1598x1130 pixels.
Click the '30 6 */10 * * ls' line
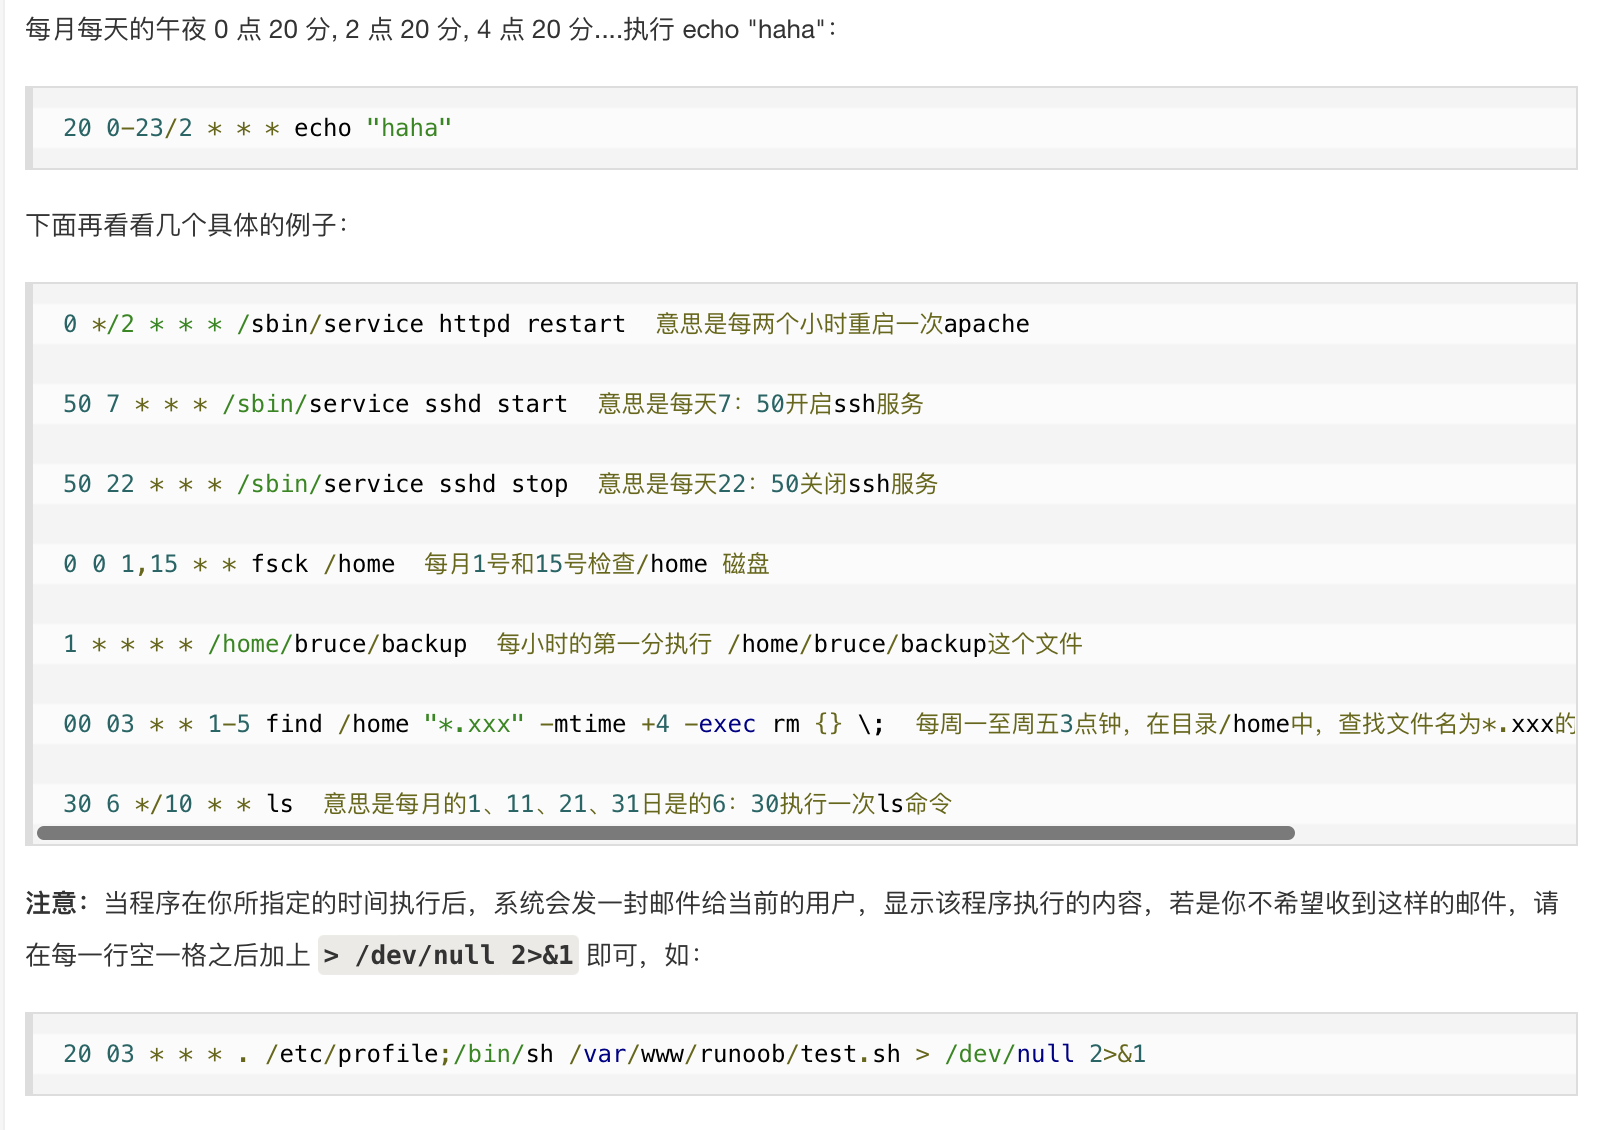click(507, 804)
